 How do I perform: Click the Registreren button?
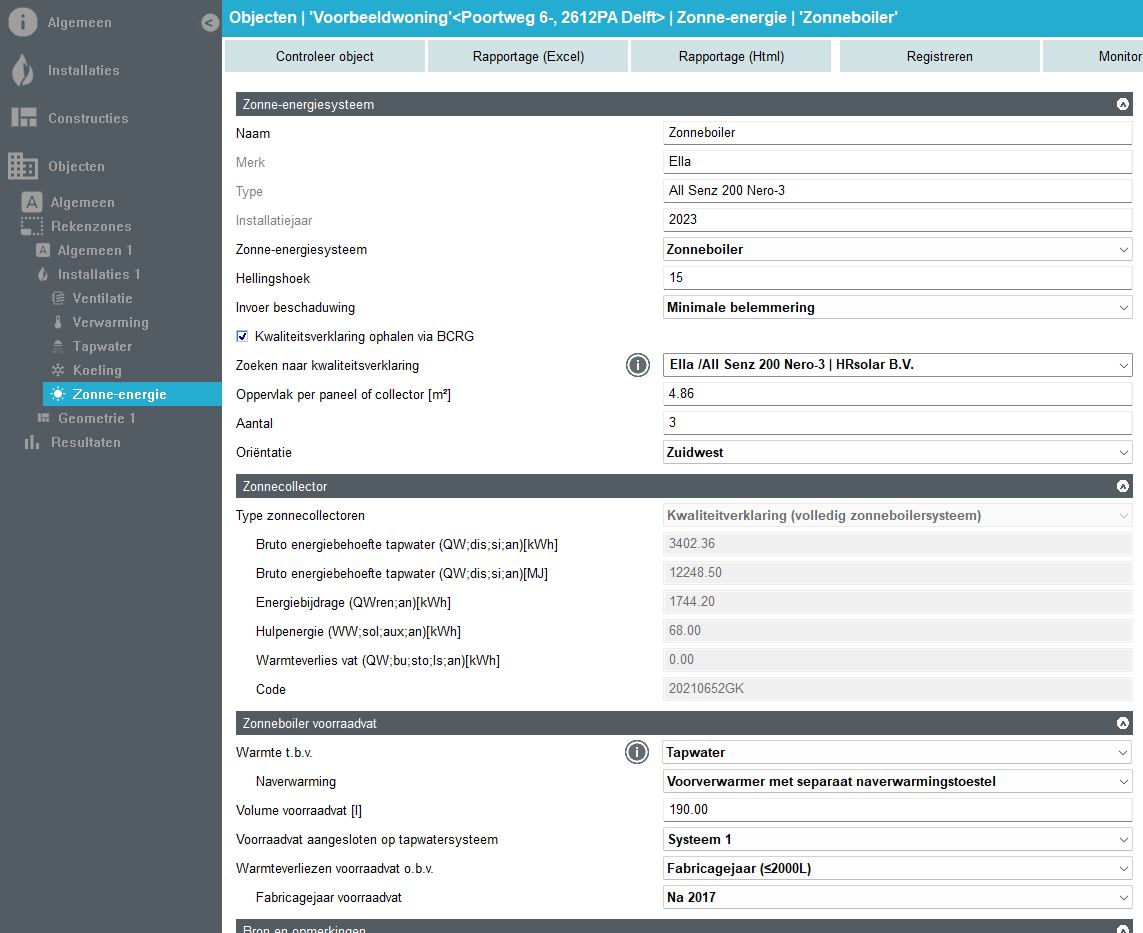point(940,56)
